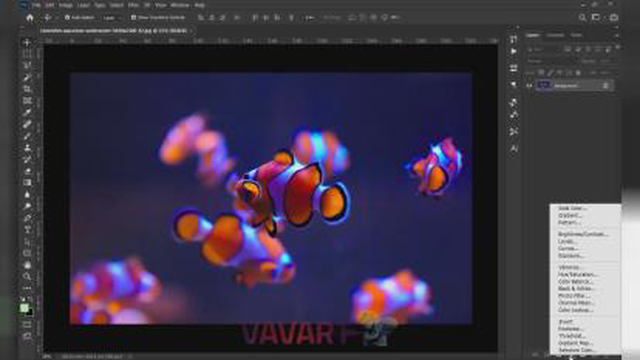
Task: Select the Zoom tool
Action: (27, 277)
